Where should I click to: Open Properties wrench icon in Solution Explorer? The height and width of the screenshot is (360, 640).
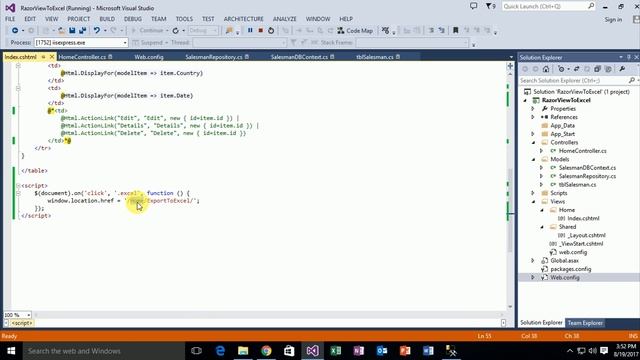coord(622,69)
